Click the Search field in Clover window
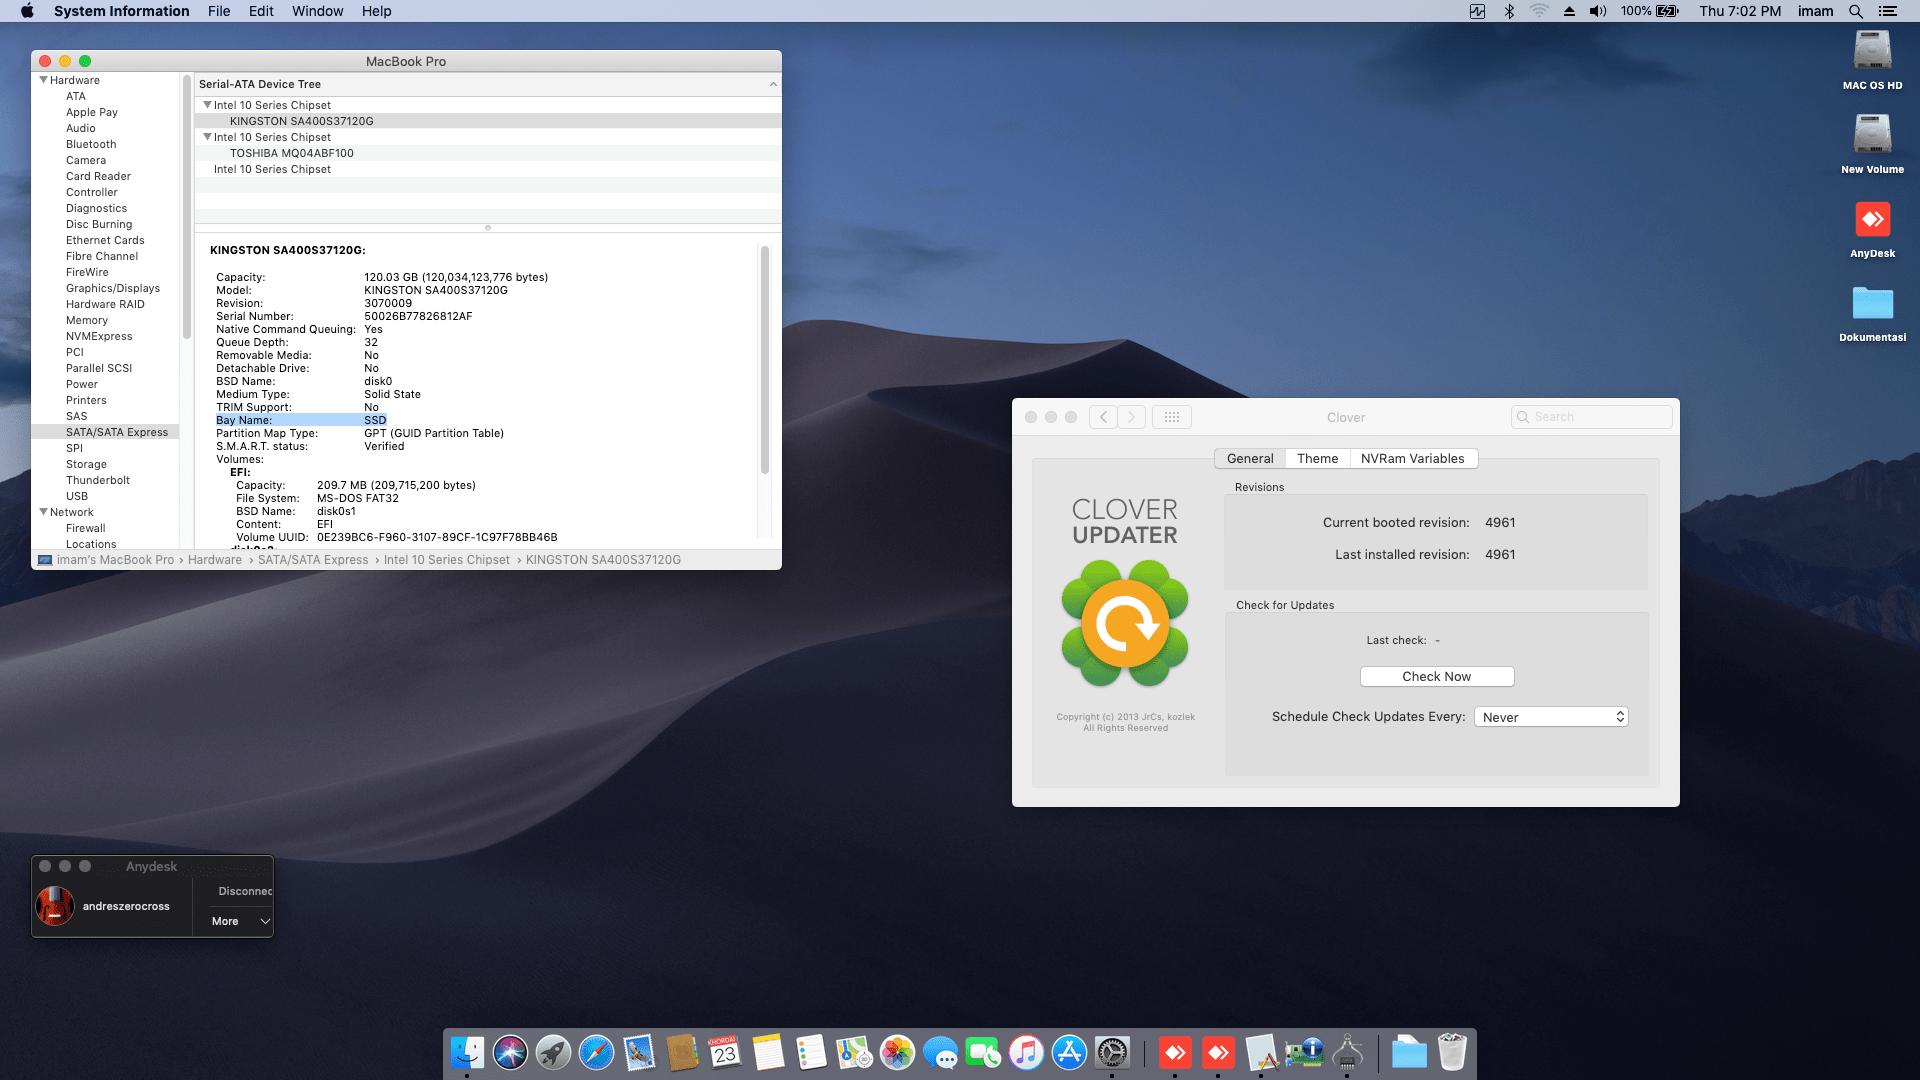Image resolution: width=1920 pixels, height=1080 pixels. coord(1591,417)
